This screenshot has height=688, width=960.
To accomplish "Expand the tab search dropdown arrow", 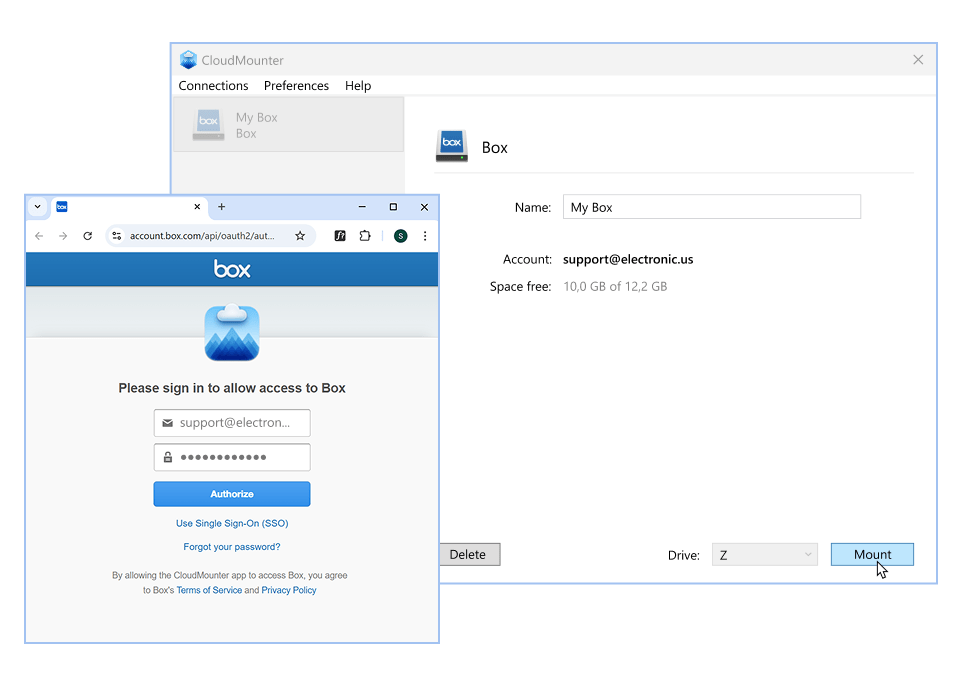I will (x=37, y=207).
